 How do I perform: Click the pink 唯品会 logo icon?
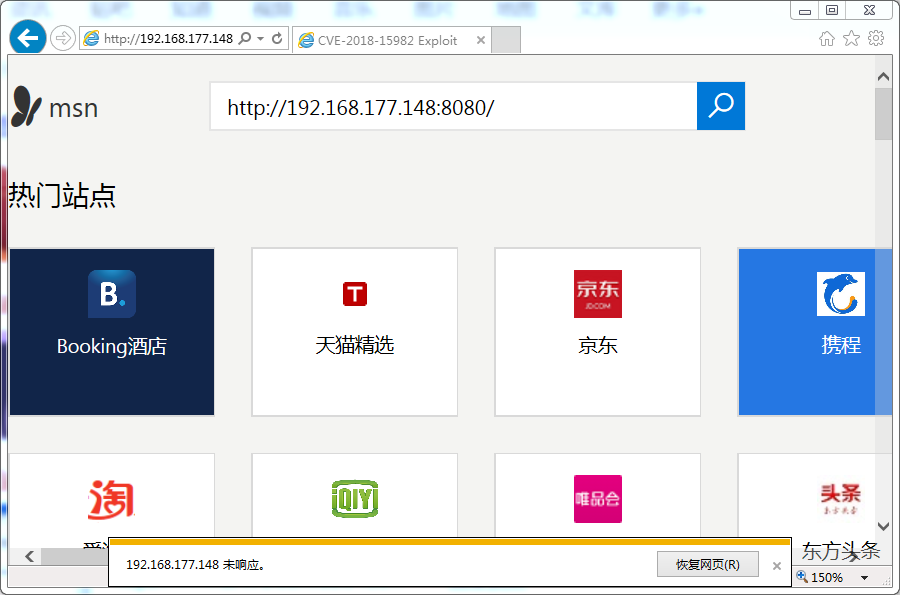598,499
